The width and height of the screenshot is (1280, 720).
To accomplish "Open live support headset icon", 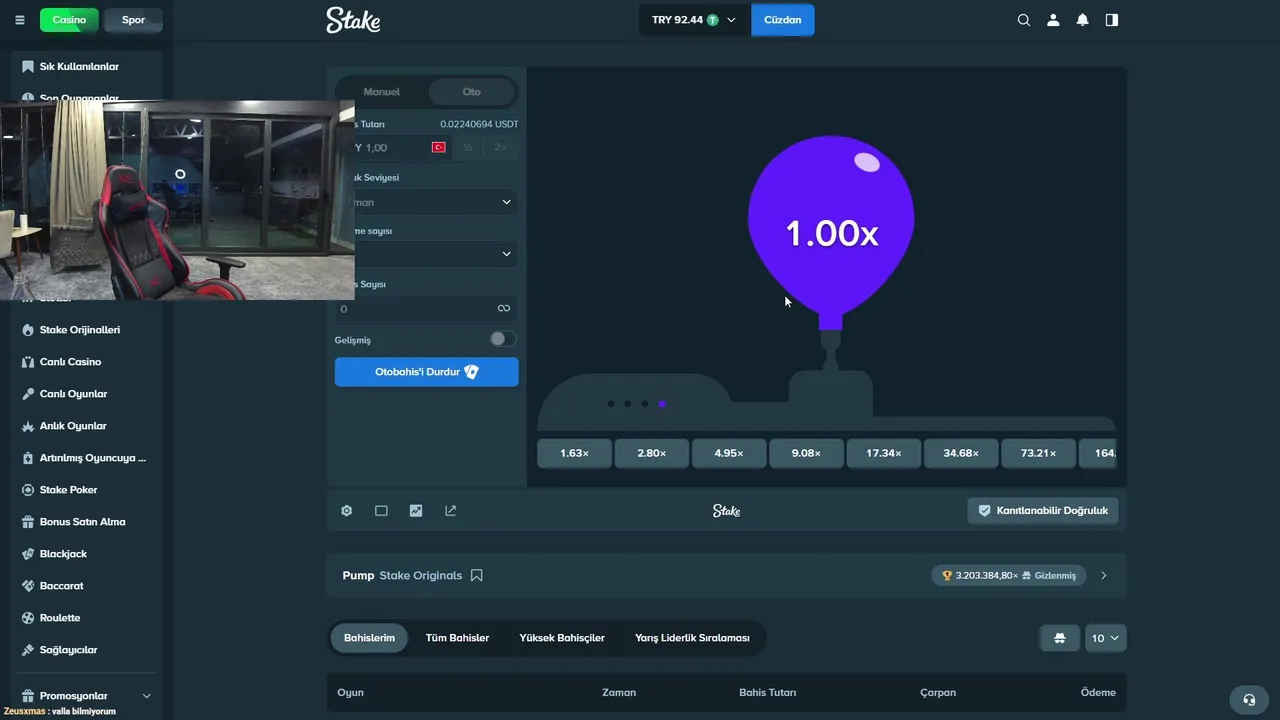I will (x=1248, y=699).
